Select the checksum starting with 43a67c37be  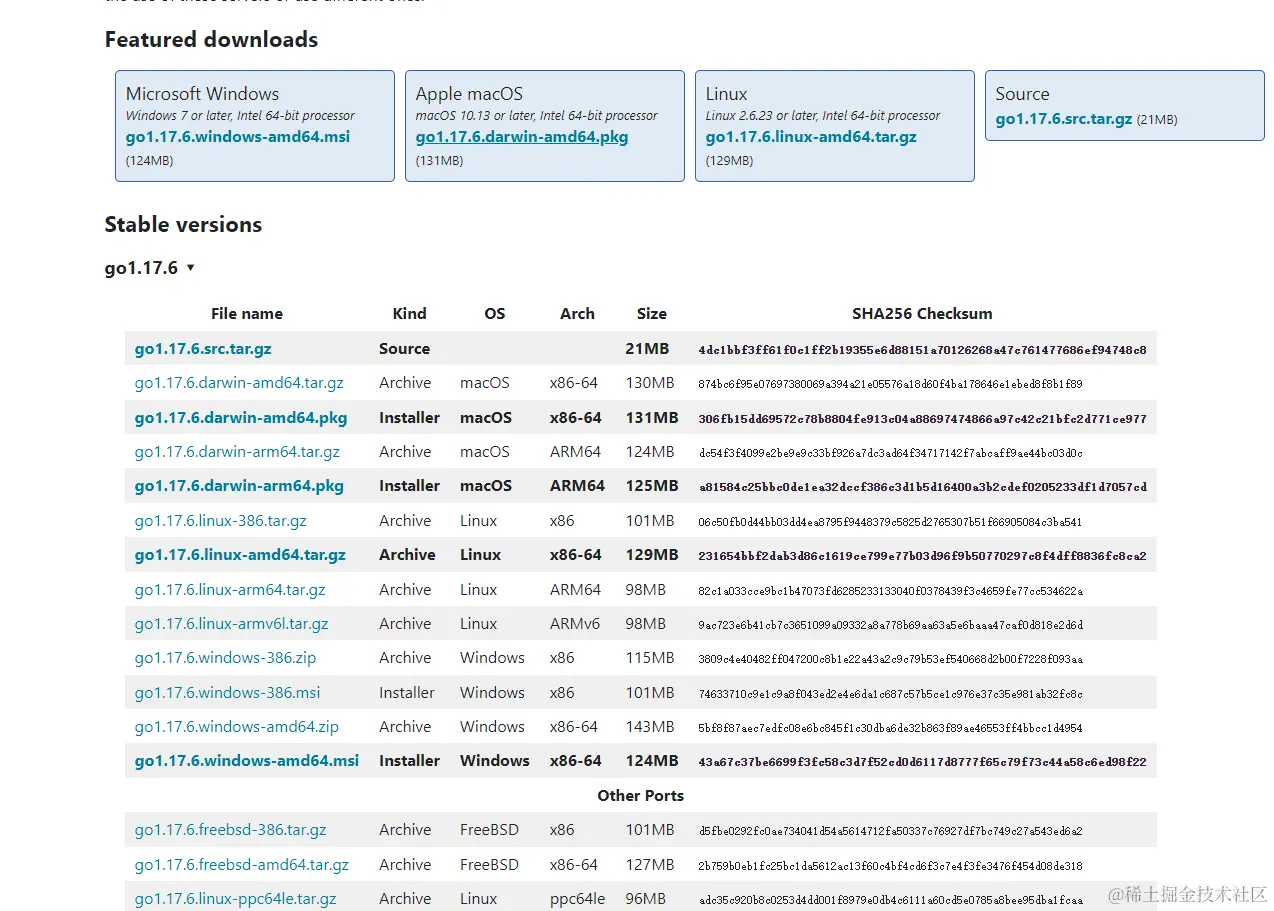click(922, 762)
